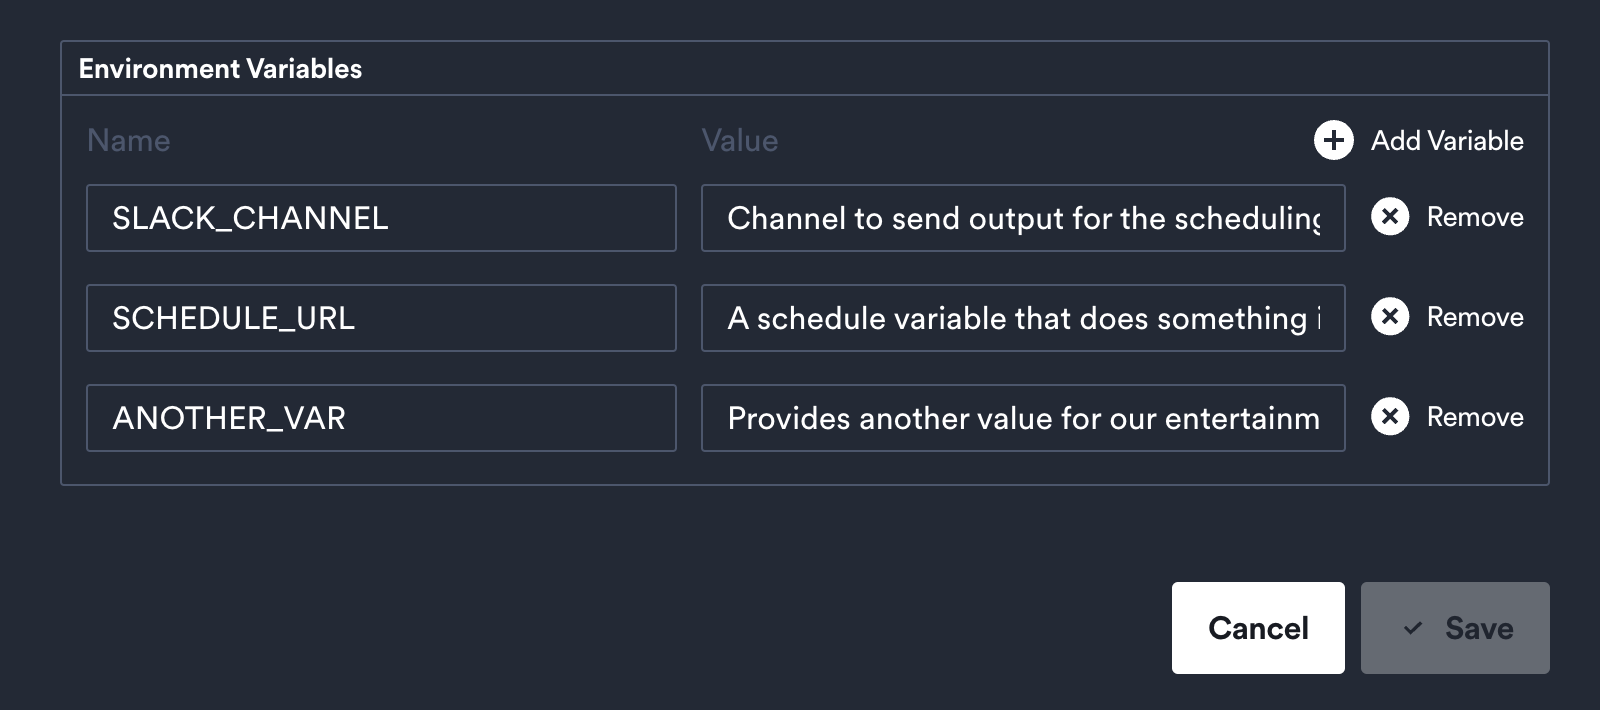Viewport: 1600px width, 710px height.
Task: Click the checkmark icon inside the Save button
Action: coord(1412,628)
